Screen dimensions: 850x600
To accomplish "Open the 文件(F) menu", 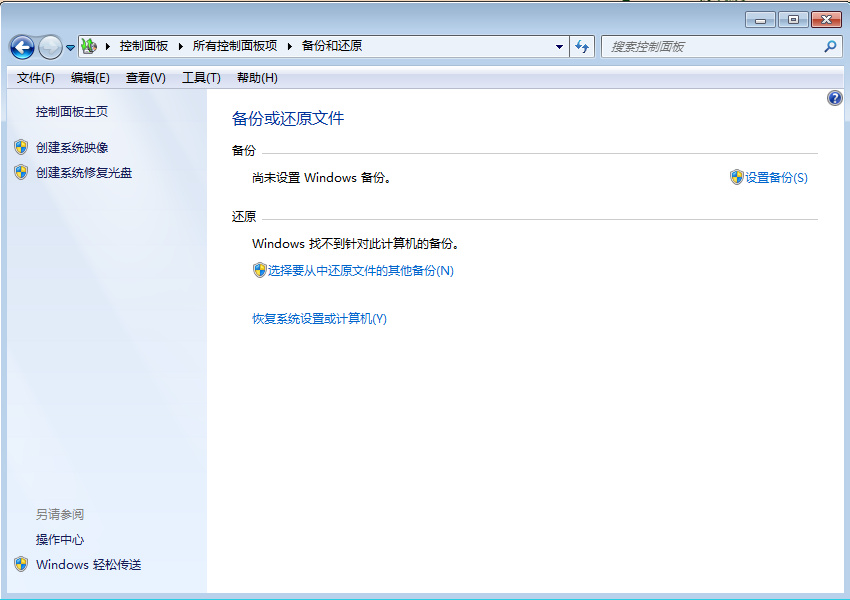I will [x=36, y=78].
